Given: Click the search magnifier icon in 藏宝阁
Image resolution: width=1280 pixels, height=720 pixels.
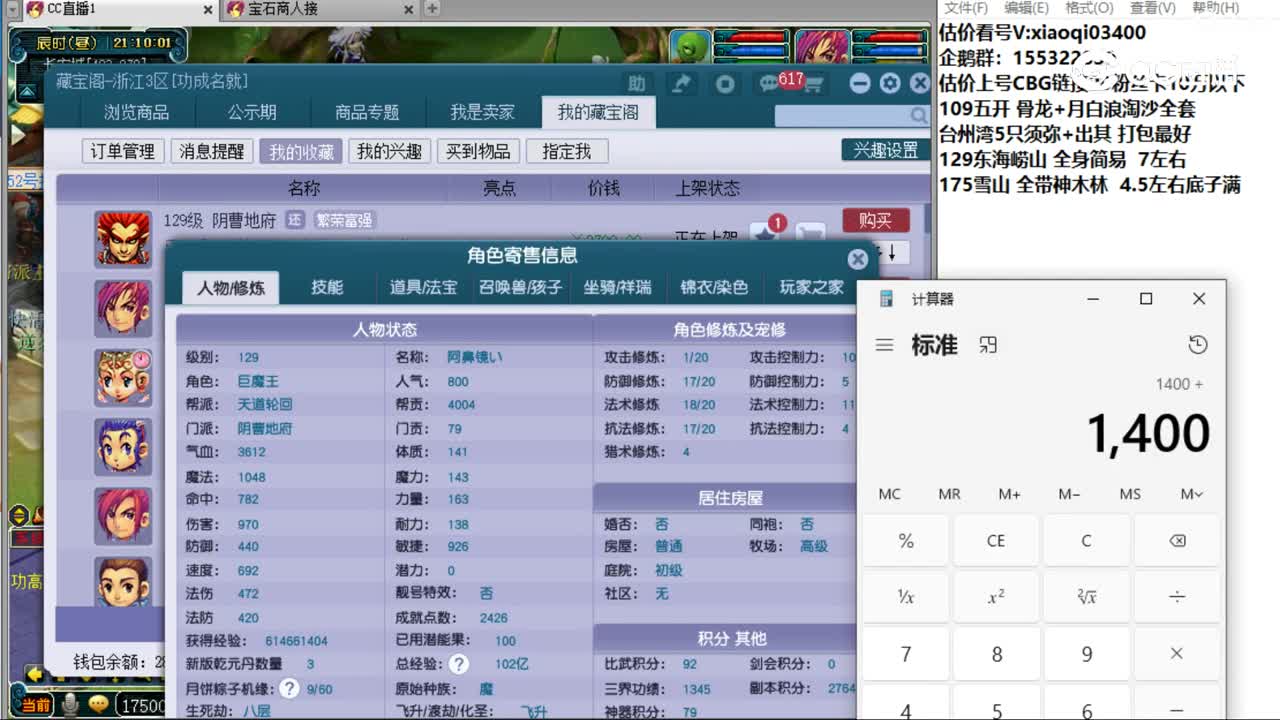Looking at the screenshot, I should [x=918, y=116].
